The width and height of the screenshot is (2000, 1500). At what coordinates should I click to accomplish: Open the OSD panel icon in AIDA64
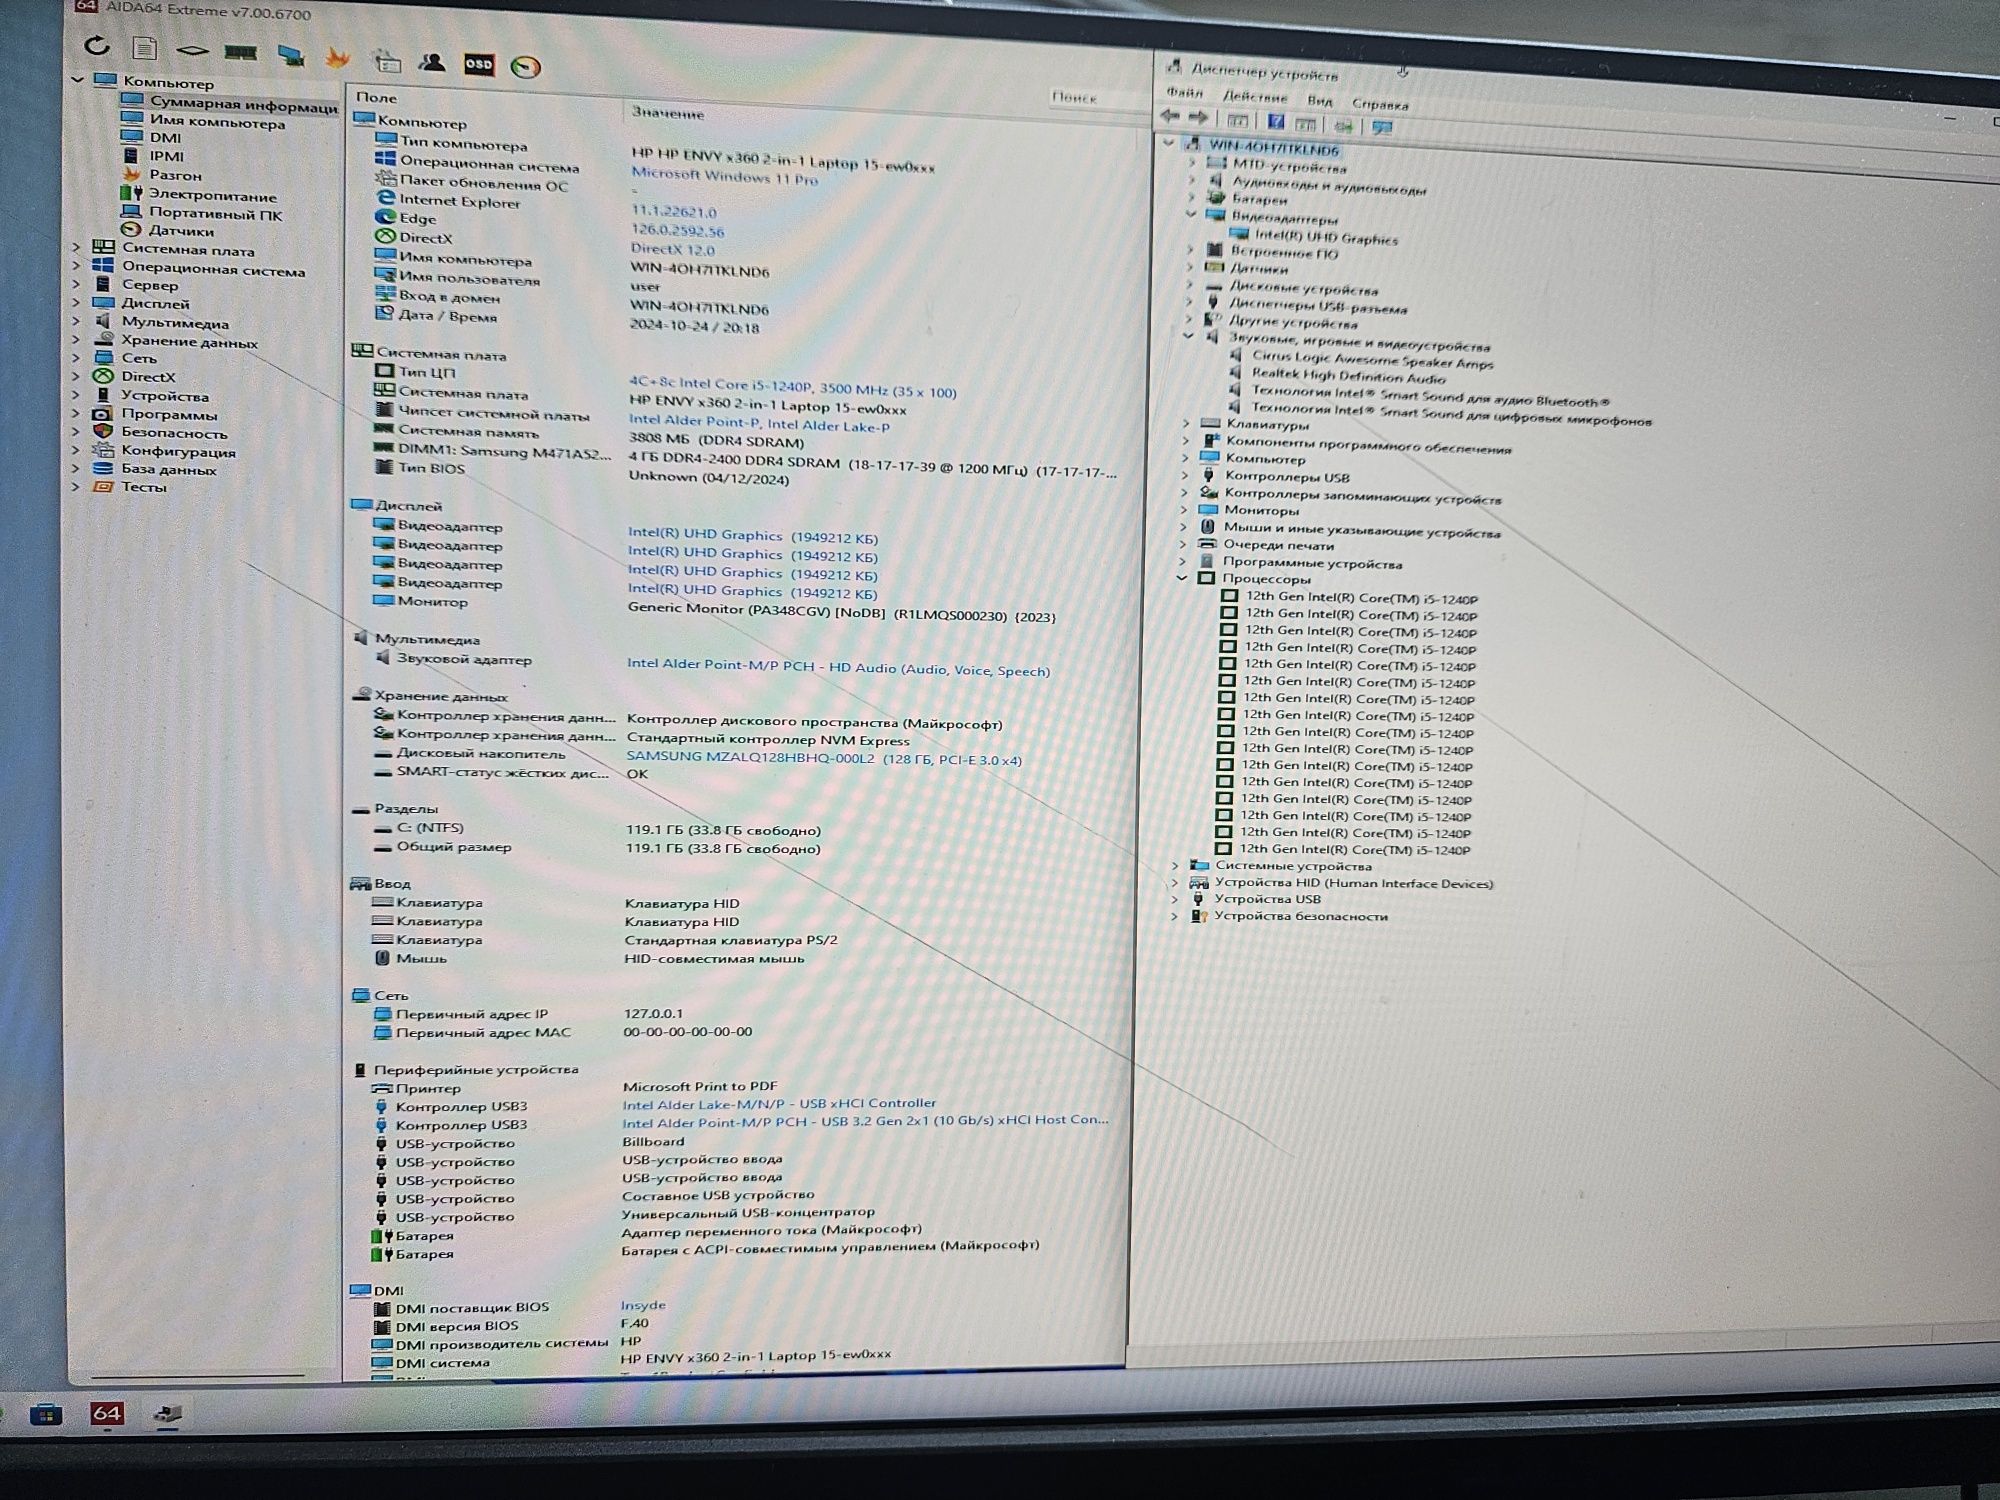point(479,65)
